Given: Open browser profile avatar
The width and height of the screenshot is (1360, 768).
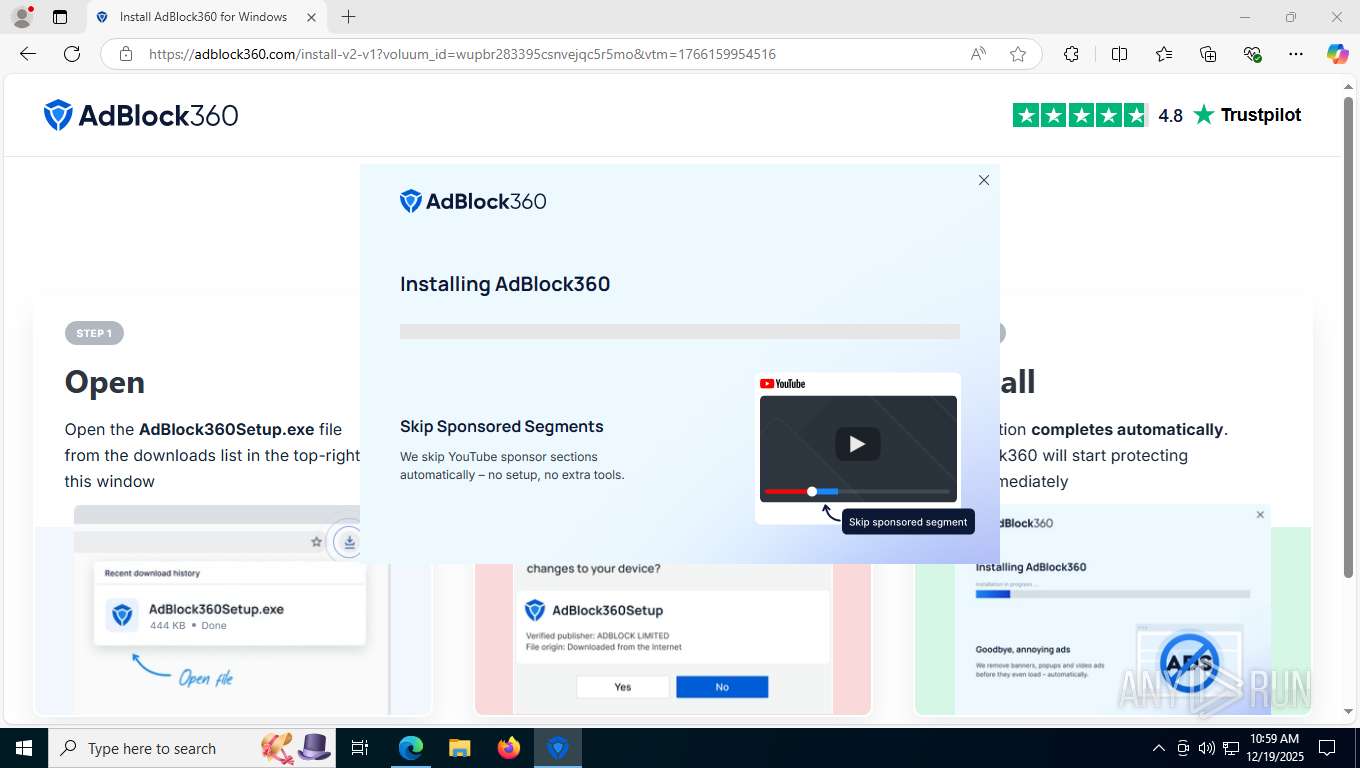Looking at the screenshot, I should [x=21, y=17].
